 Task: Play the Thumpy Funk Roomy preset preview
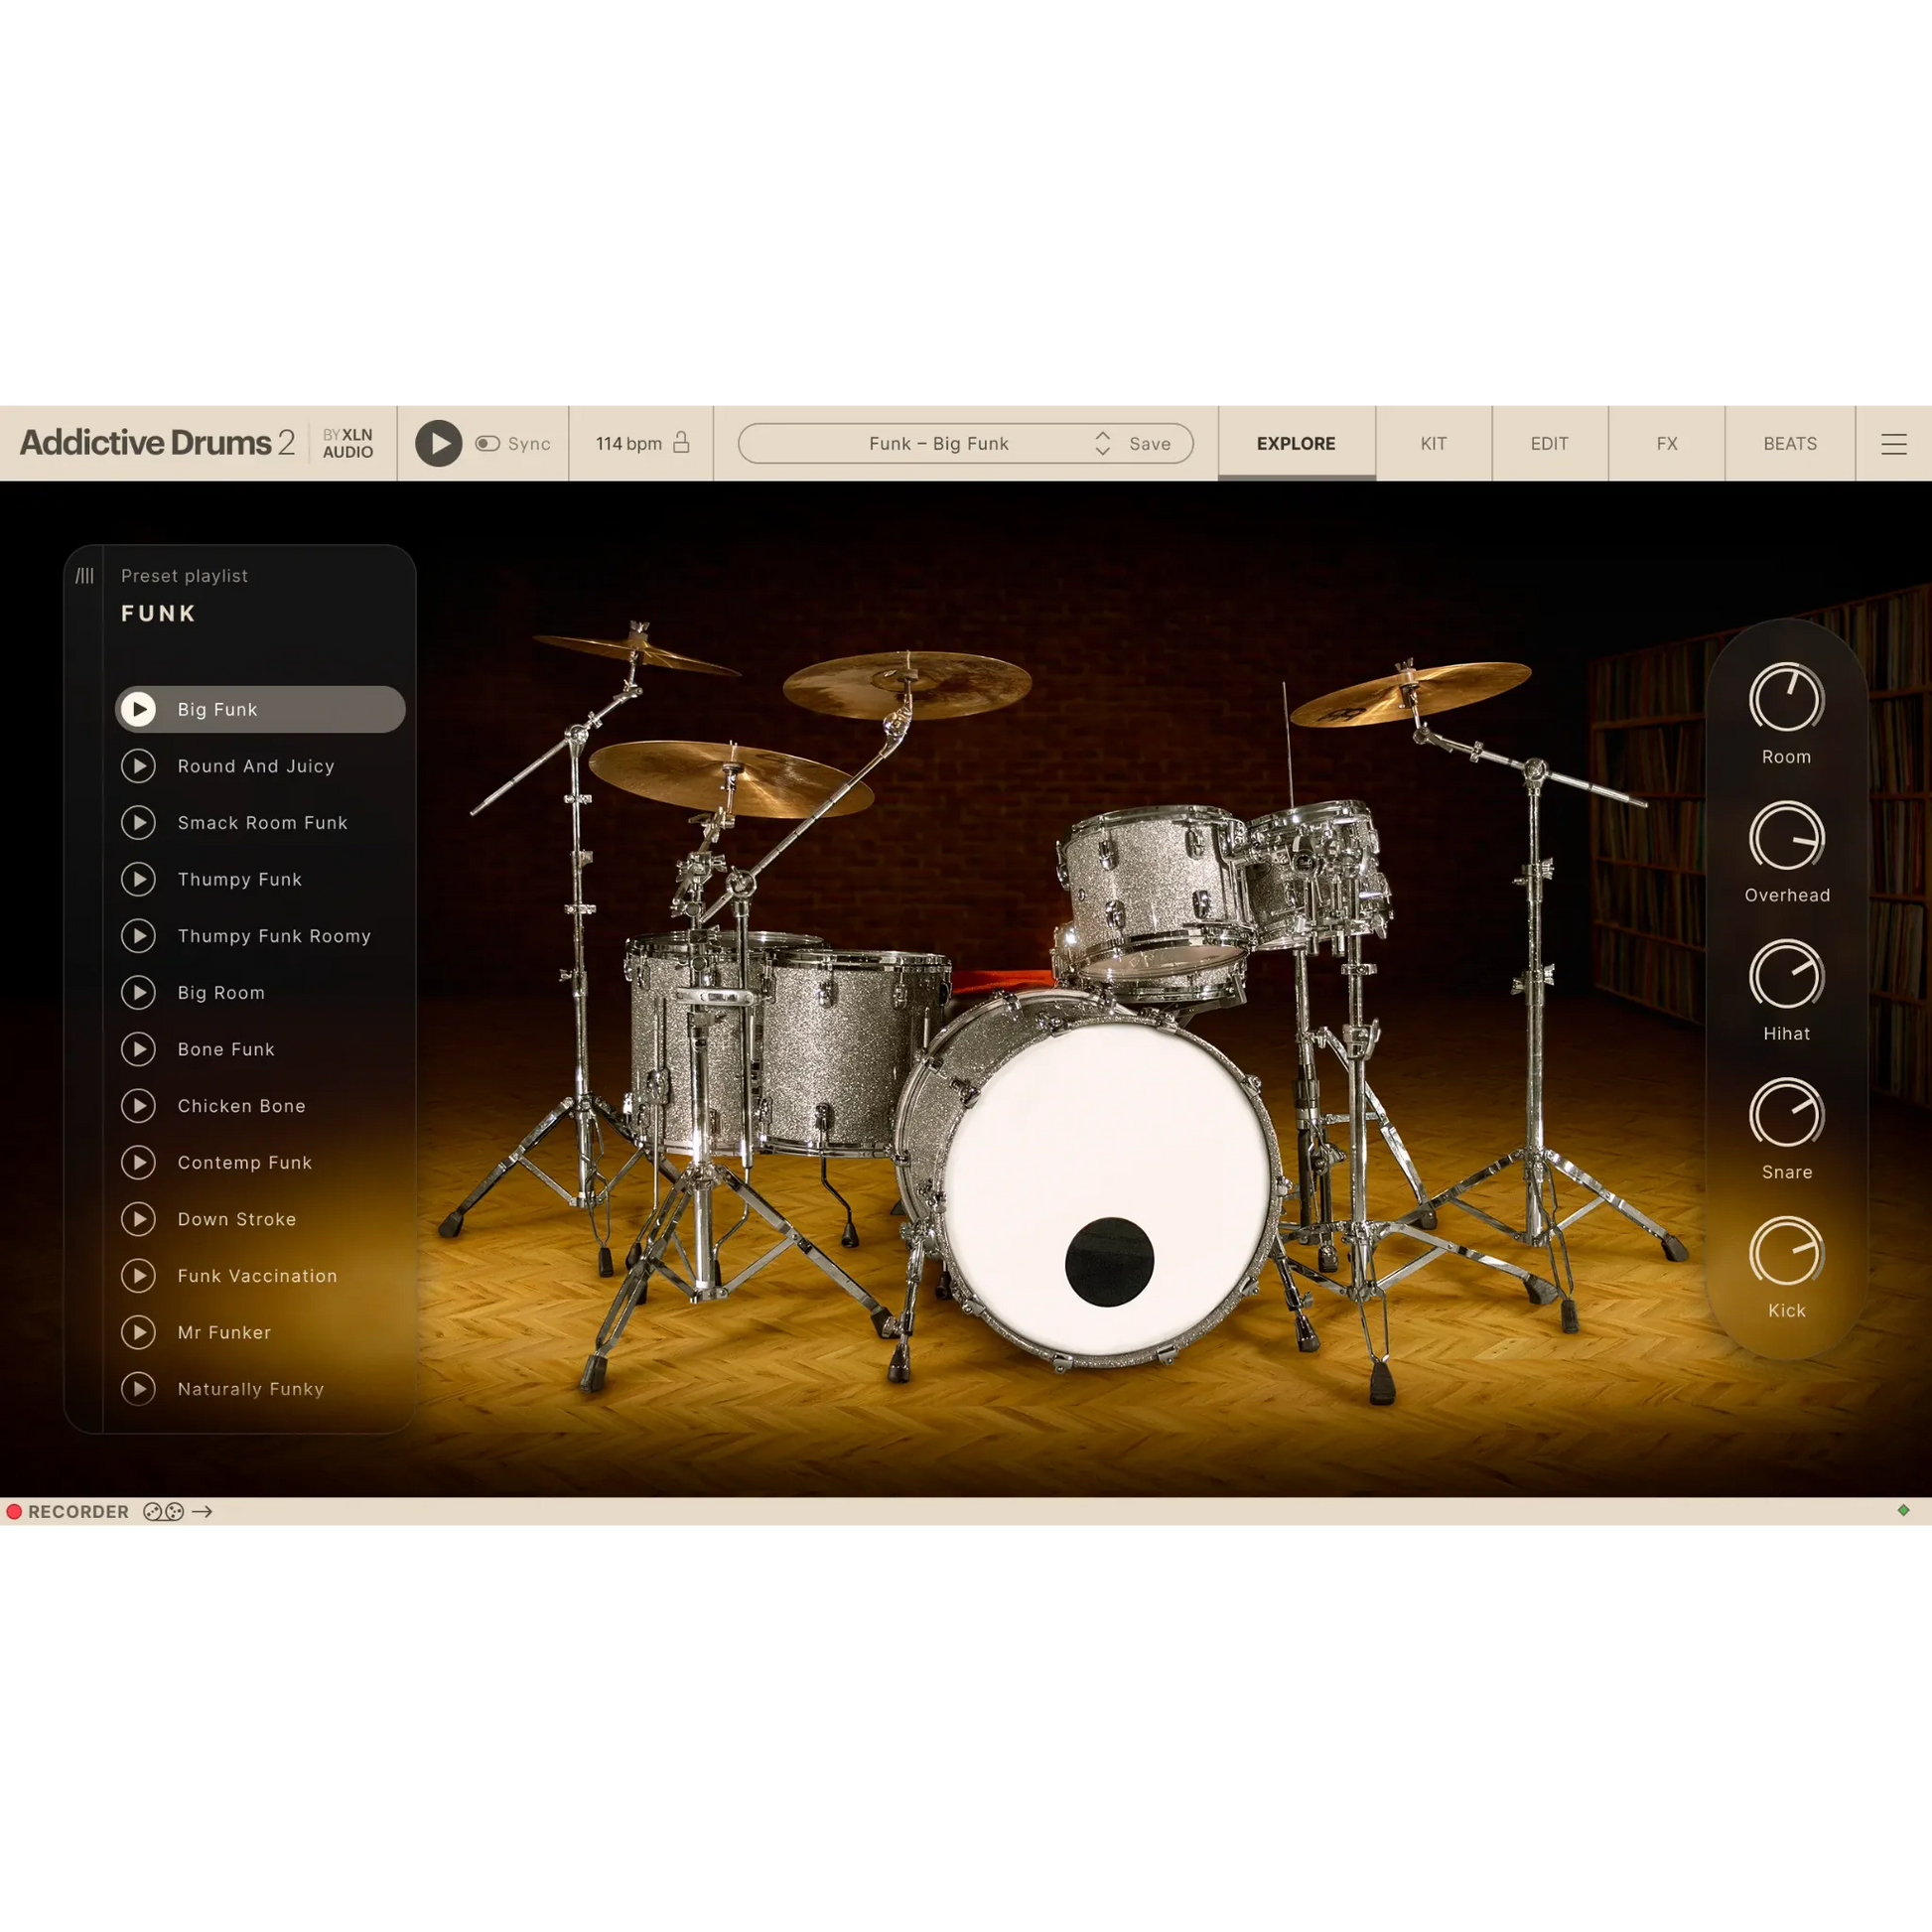click(139, 936)
